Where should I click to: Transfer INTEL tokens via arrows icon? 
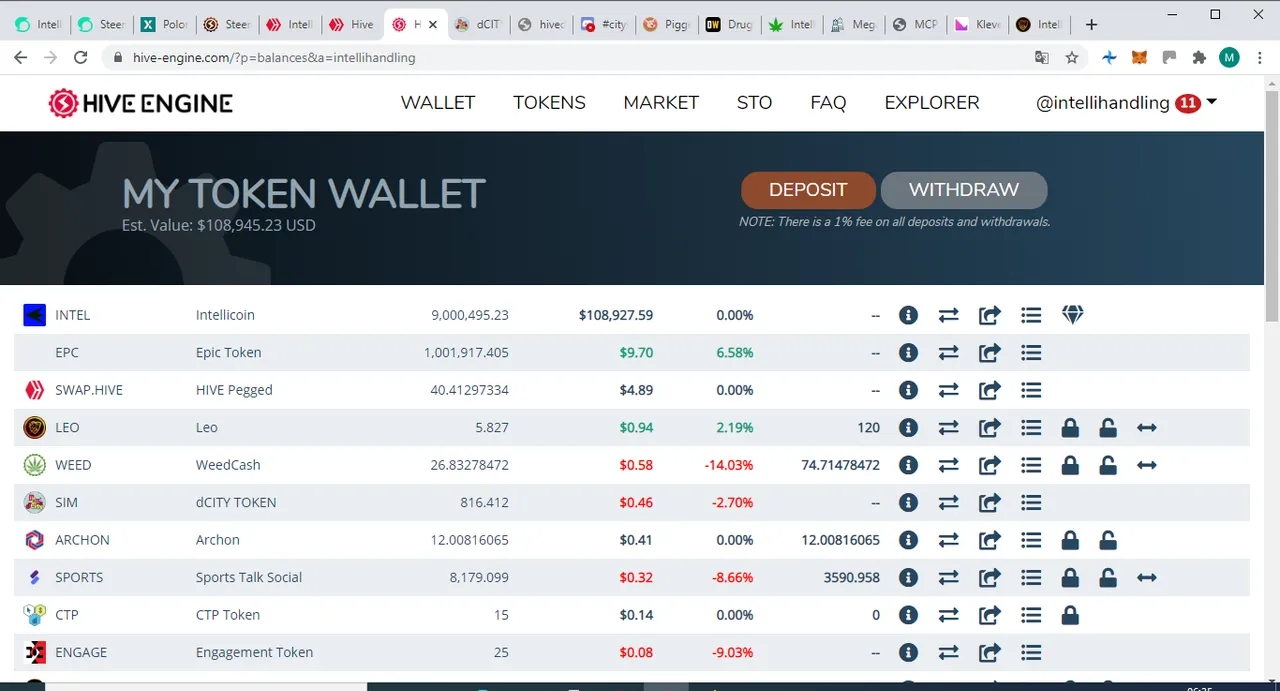(949, 315)
